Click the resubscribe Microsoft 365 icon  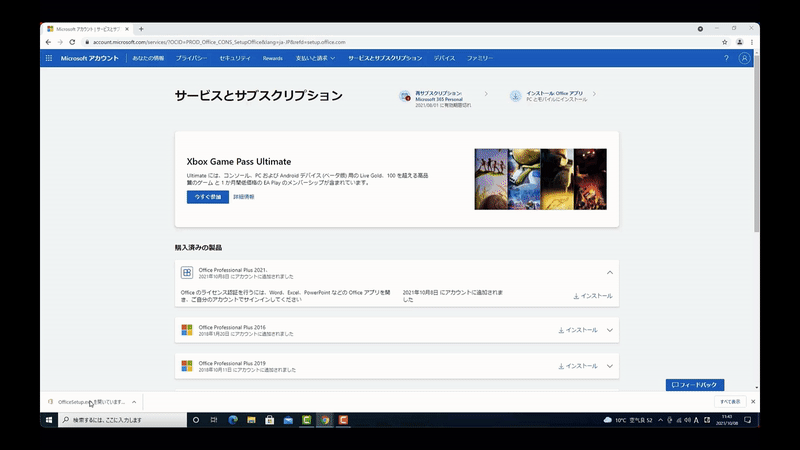(x=405, y=96)
